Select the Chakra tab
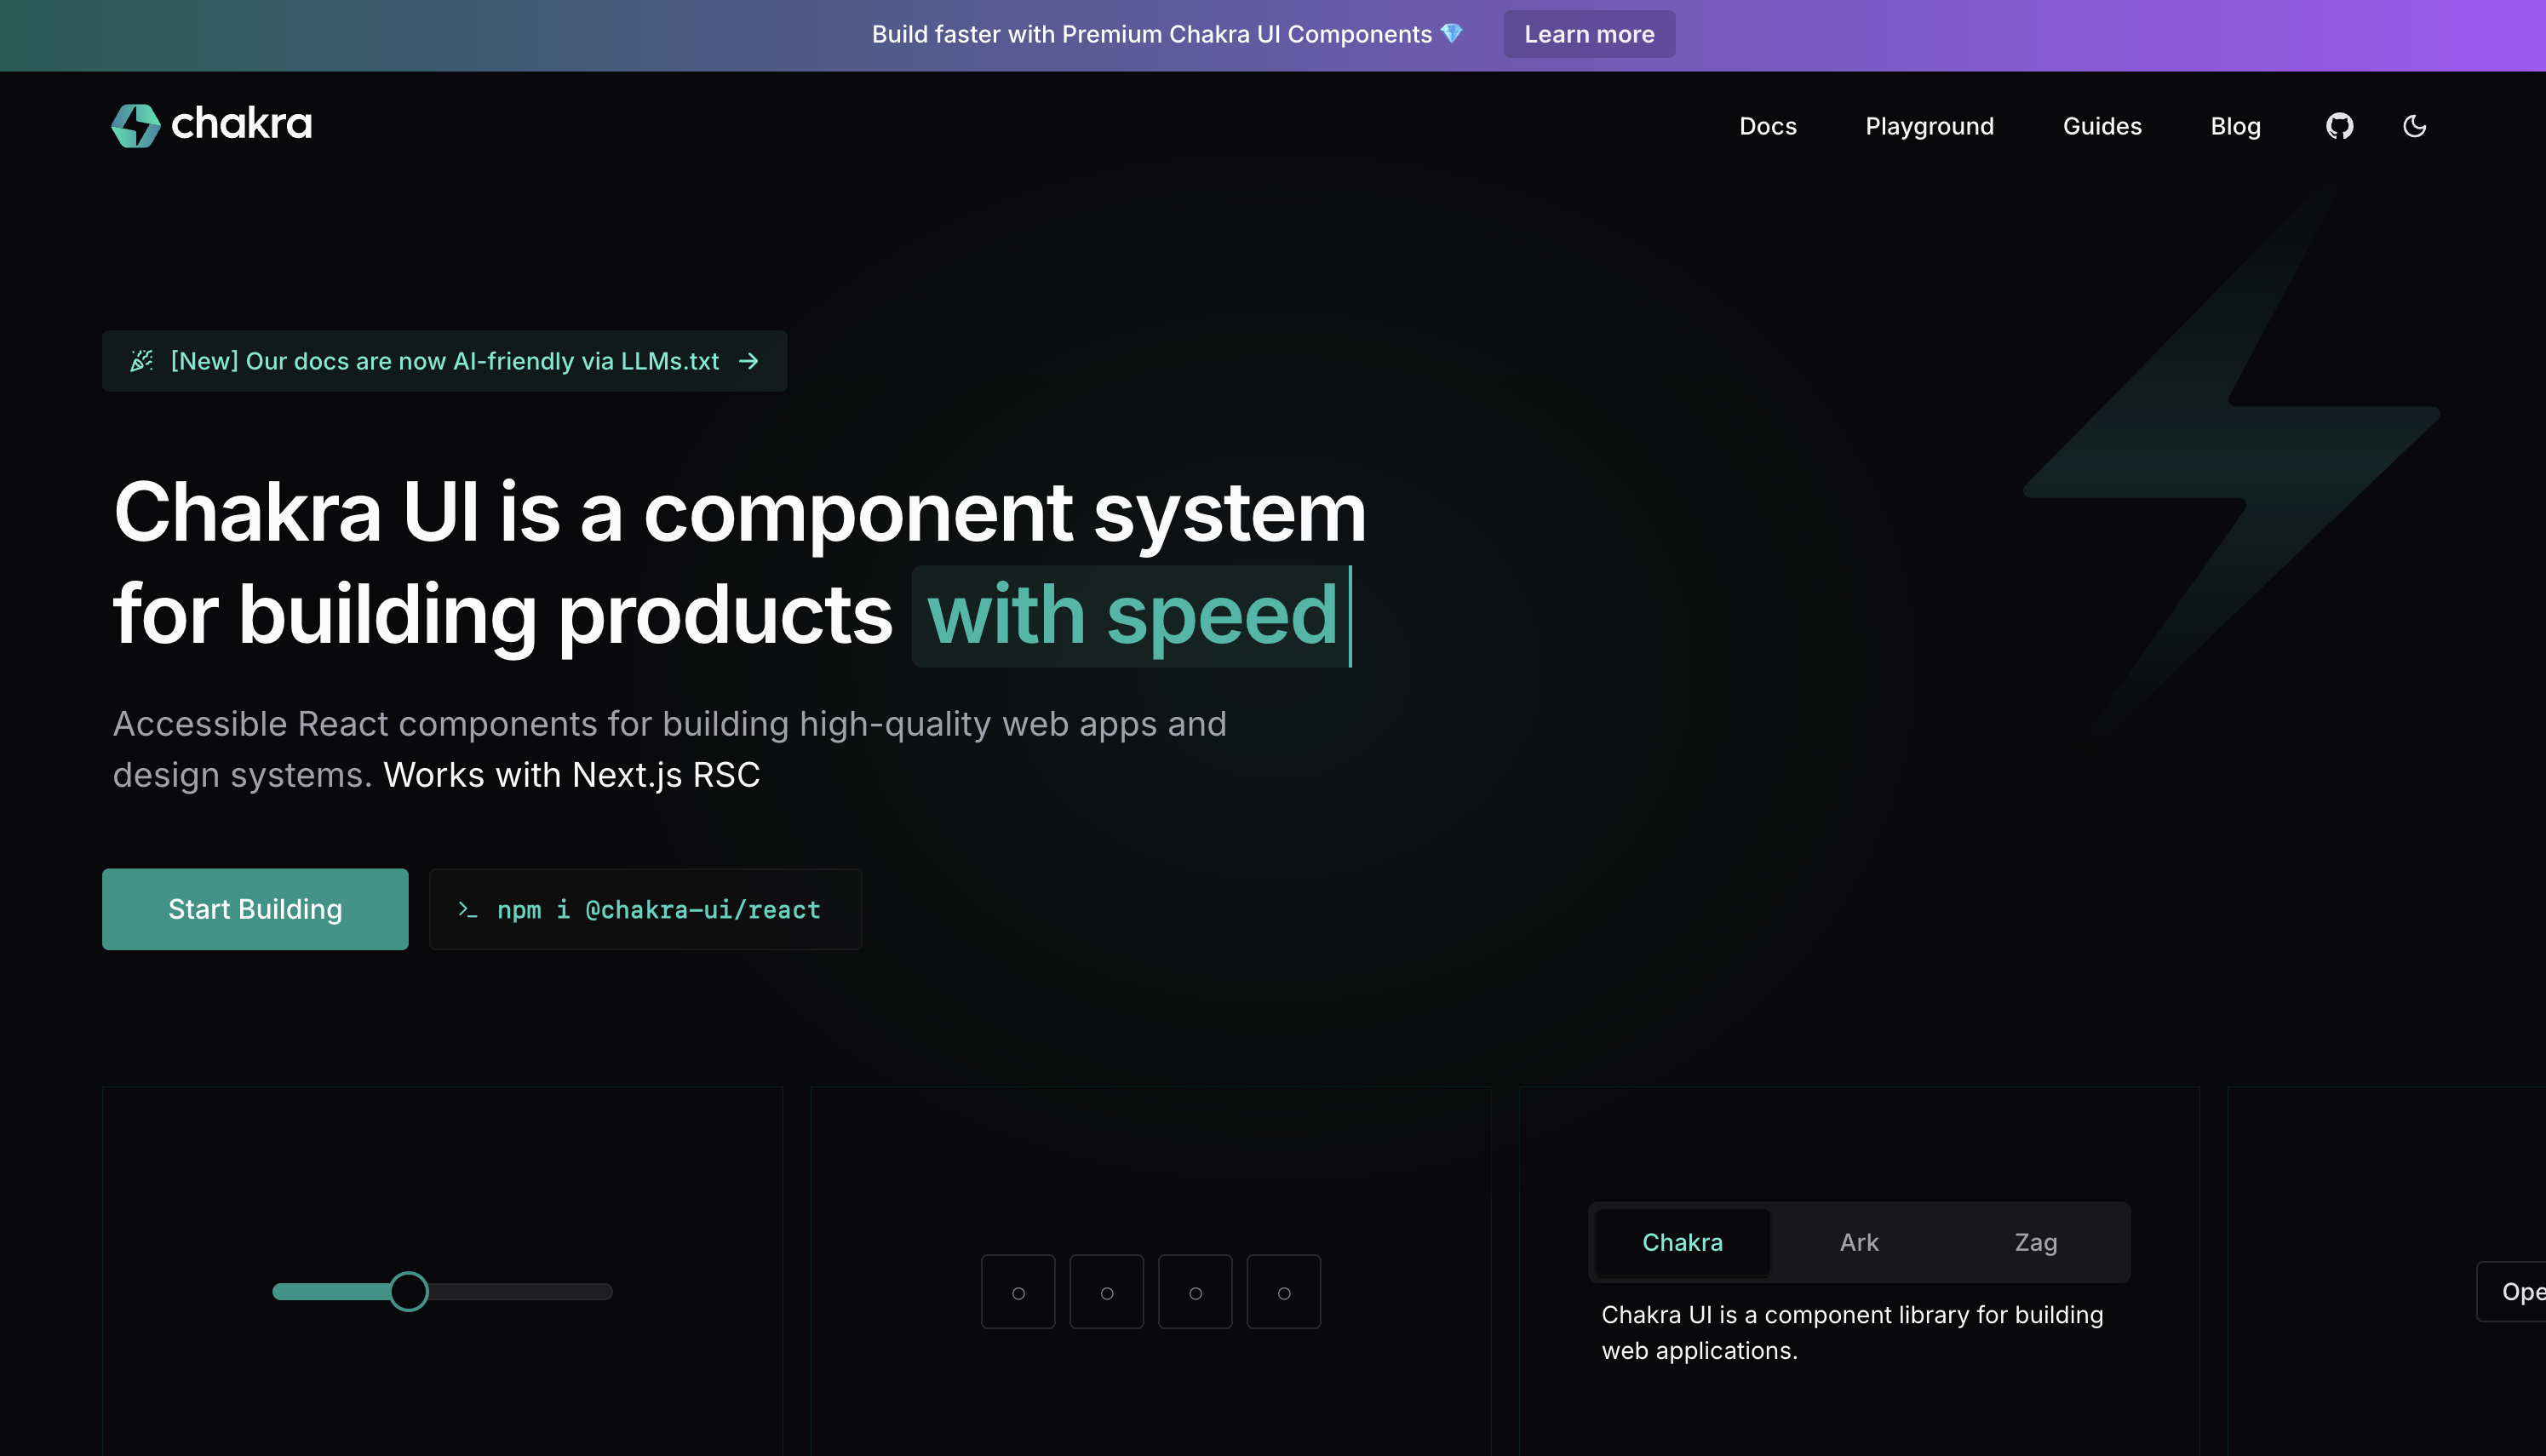Image resolution: width=2546 pixels, height=1456 pixels. click(x=1682, y=1242)
